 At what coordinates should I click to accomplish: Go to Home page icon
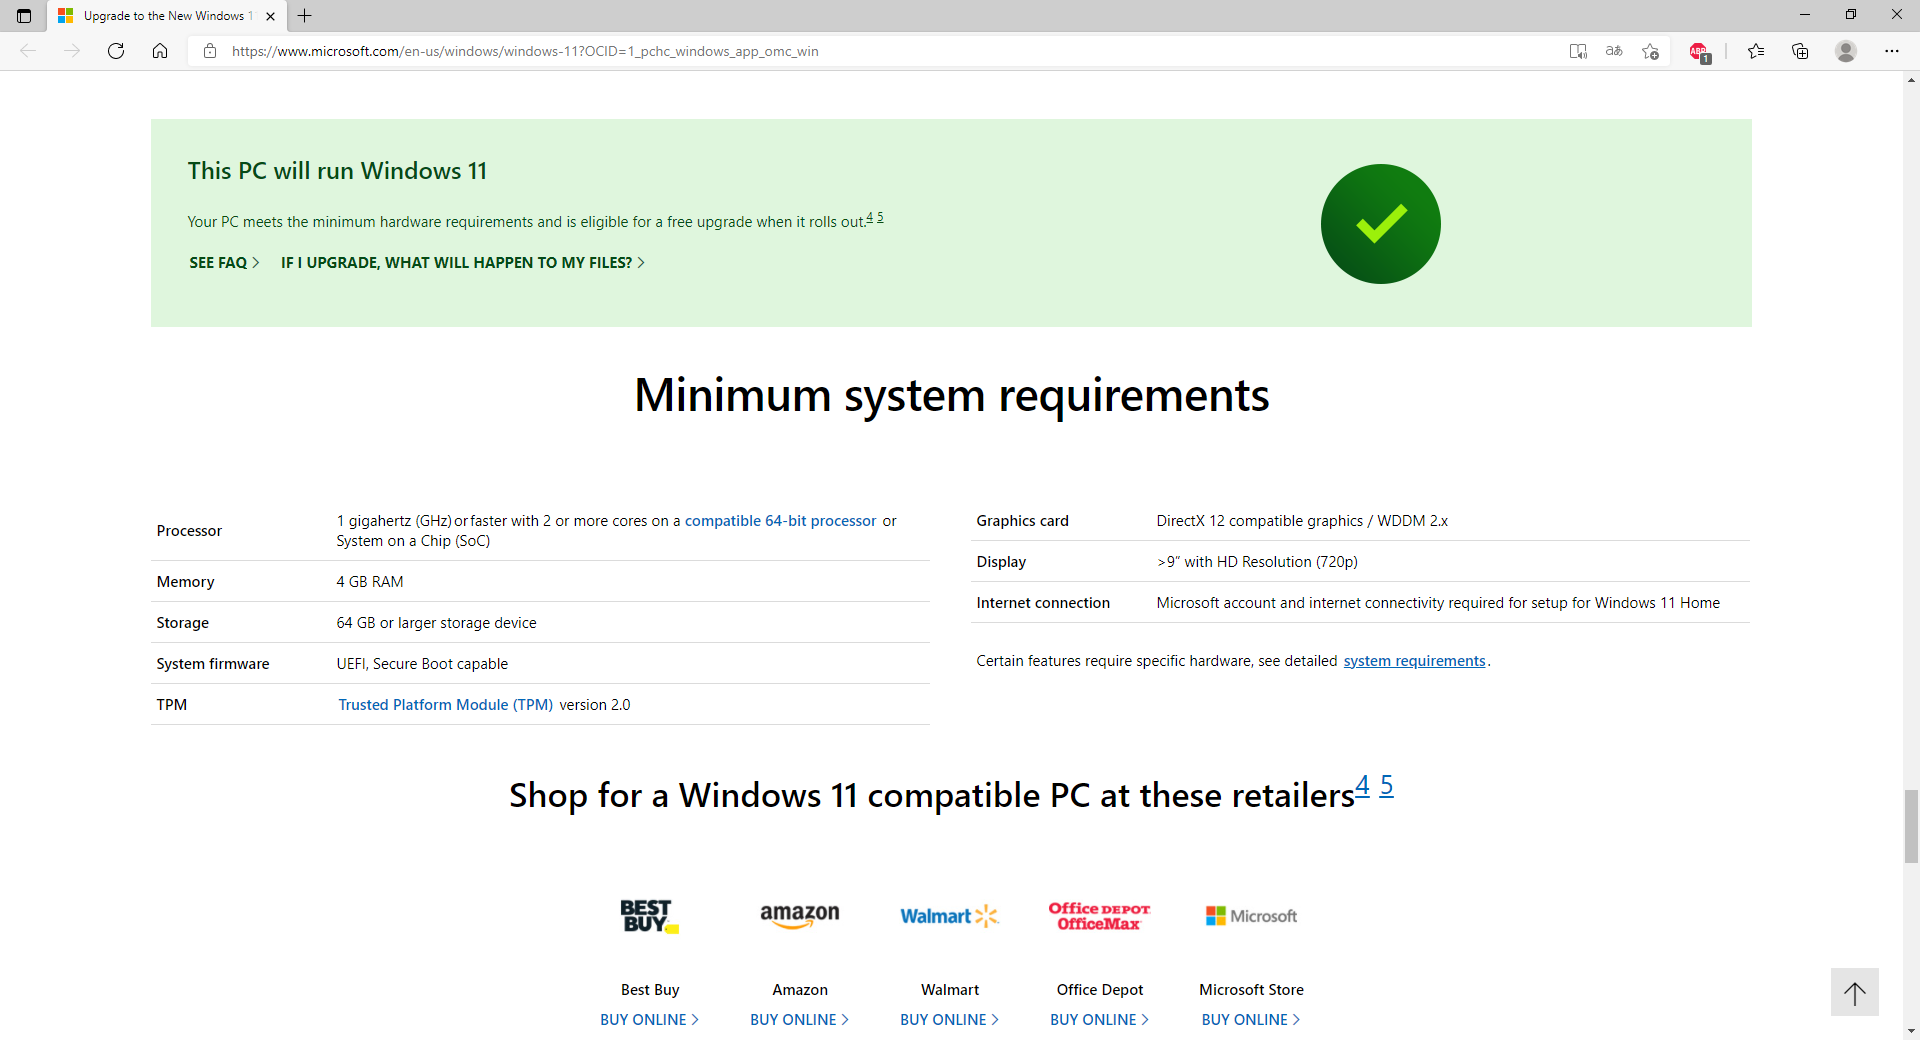pyautogui.click(x=160, y=51)
